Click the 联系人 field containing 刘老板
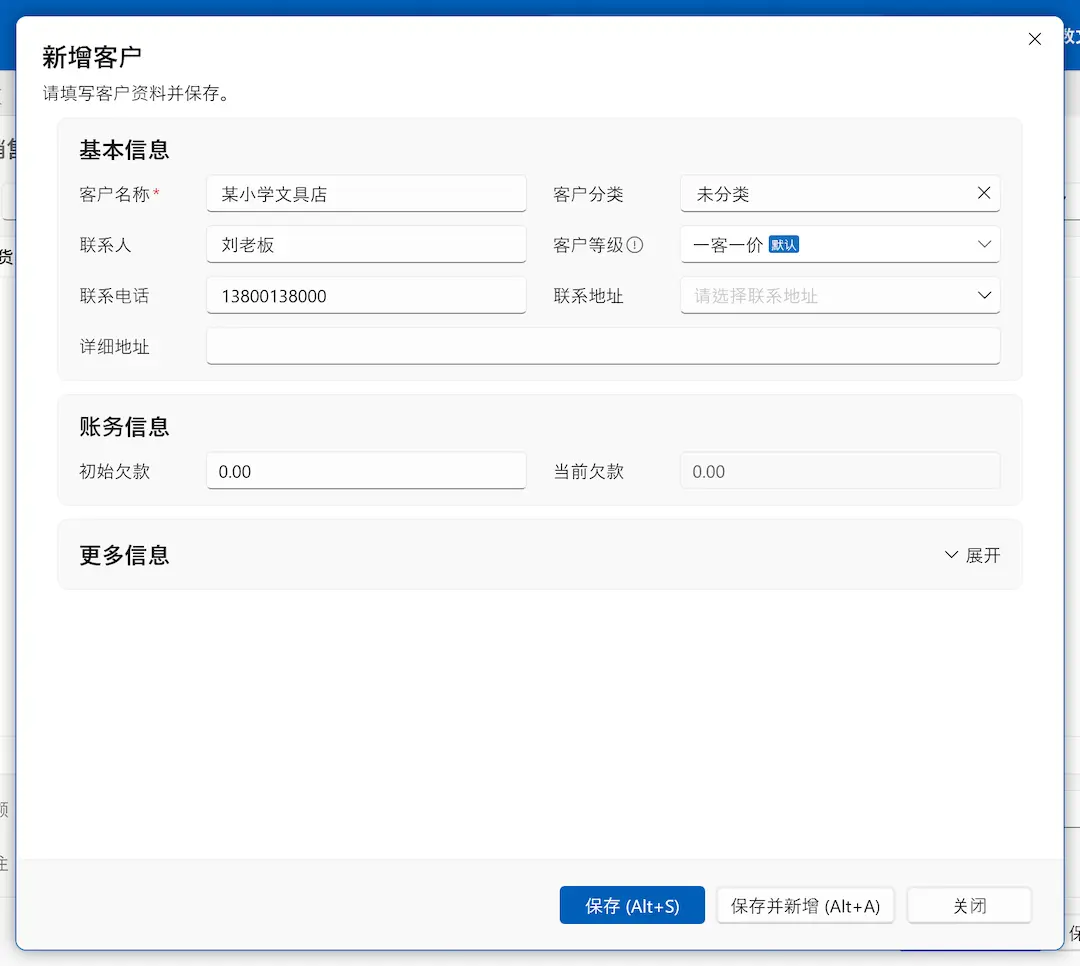Viewport: 1080px width, 966px height. click(366, 245)
